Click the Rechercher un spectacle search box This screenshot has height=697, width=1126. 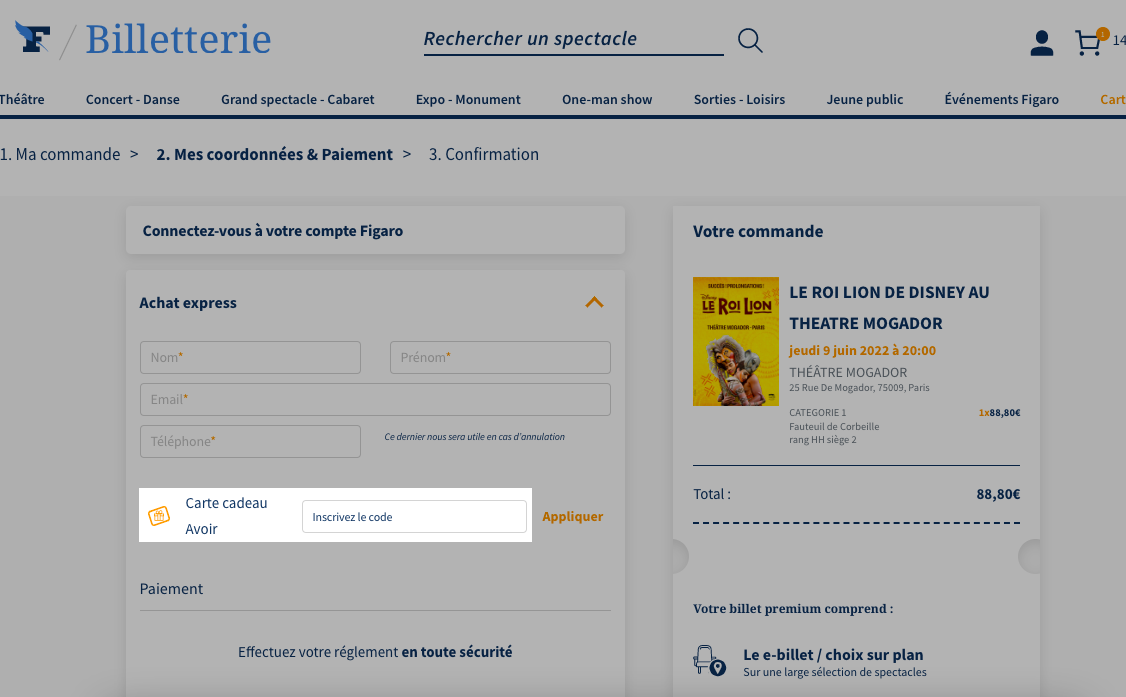click(x=573, y=39)
